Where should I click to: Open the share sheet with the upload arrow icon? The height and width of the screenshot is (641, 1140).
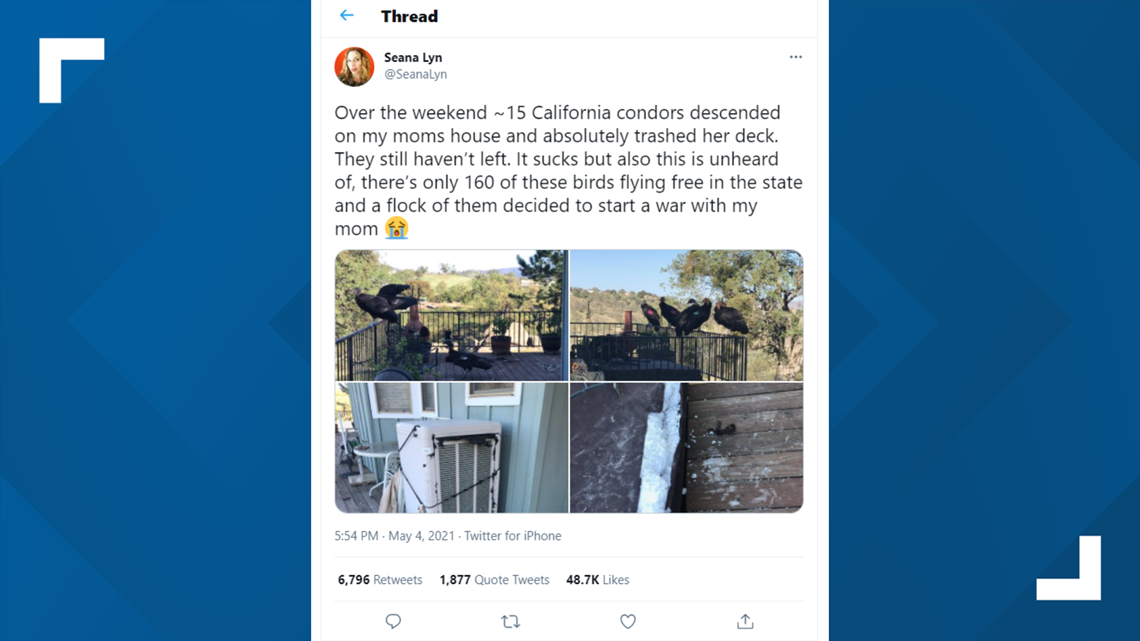pyautogui.click(x=745, y=621)
